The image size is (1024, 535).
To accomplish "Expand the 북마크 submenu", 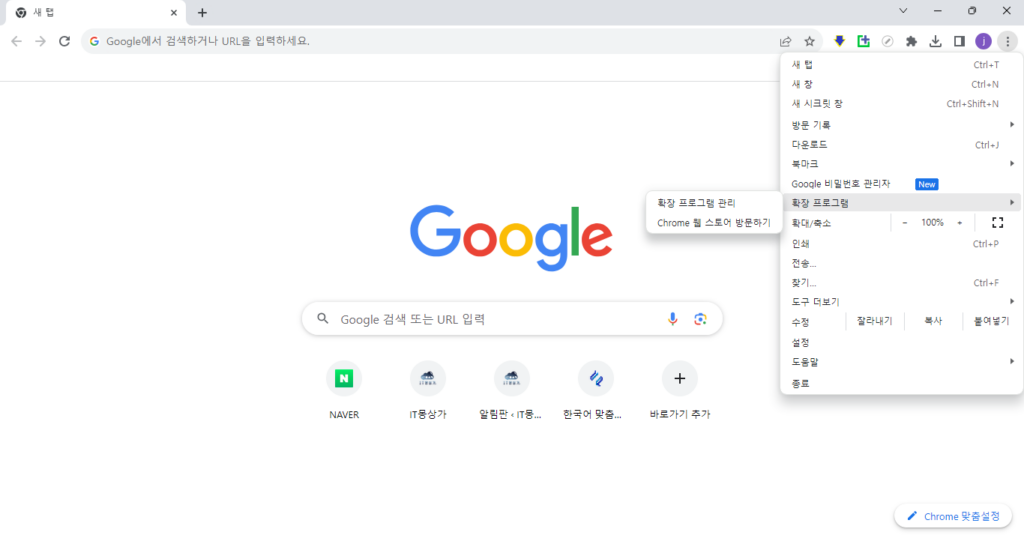I will pyautogui.click(x=902, y=164).
